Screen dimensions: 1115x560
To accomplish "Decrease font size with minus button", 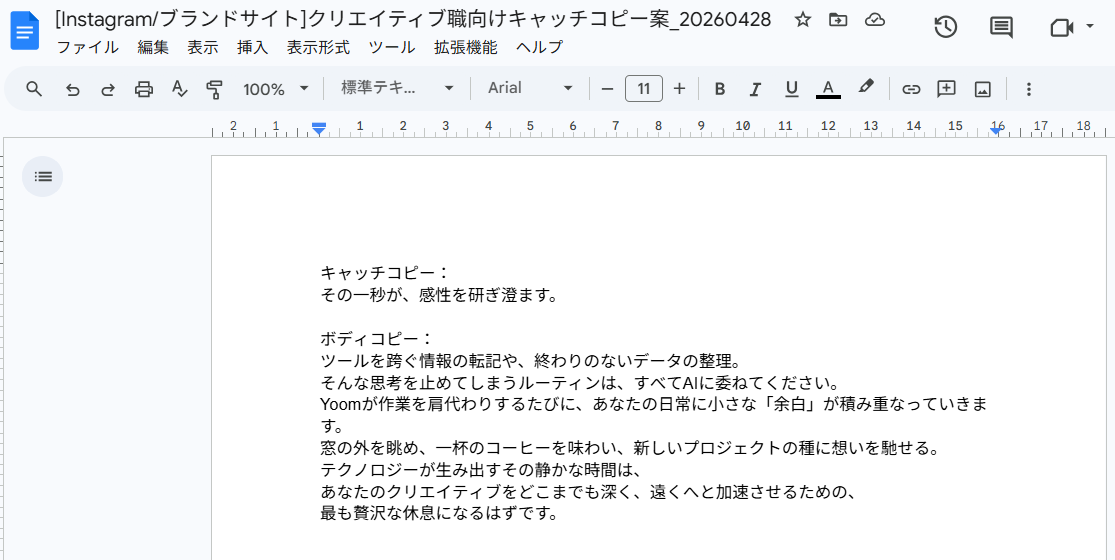I will (x=607, y=89).
